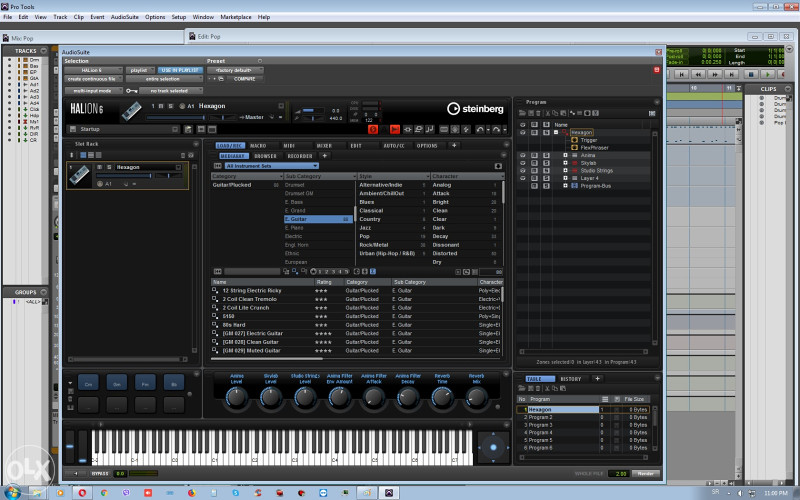Select 2 Coil Clean Tremolo preset row

[x=357, y=299]
